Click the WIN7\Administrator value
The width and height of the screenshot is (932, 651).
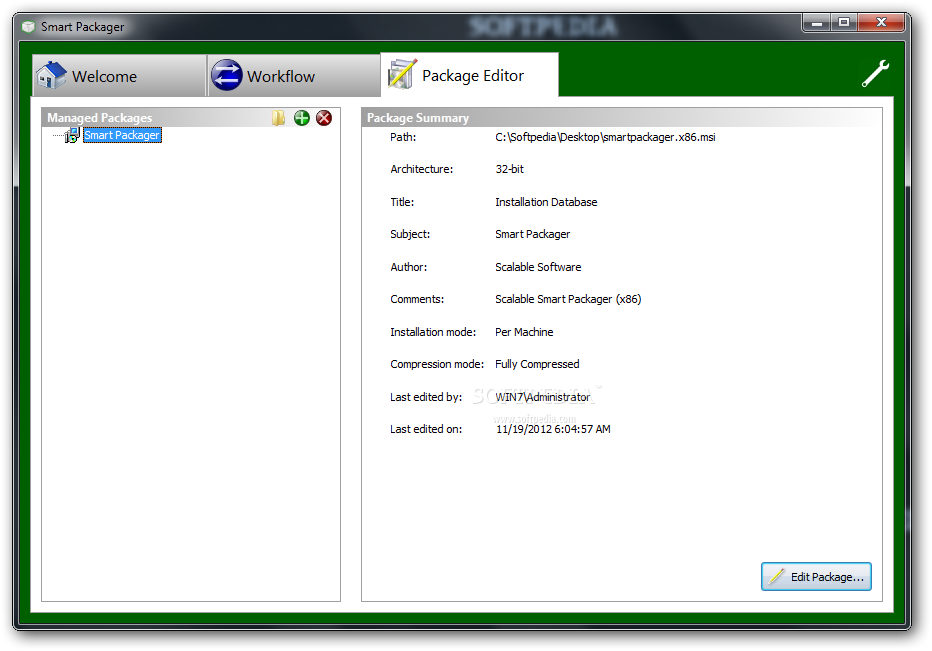[x=543, y=397]
